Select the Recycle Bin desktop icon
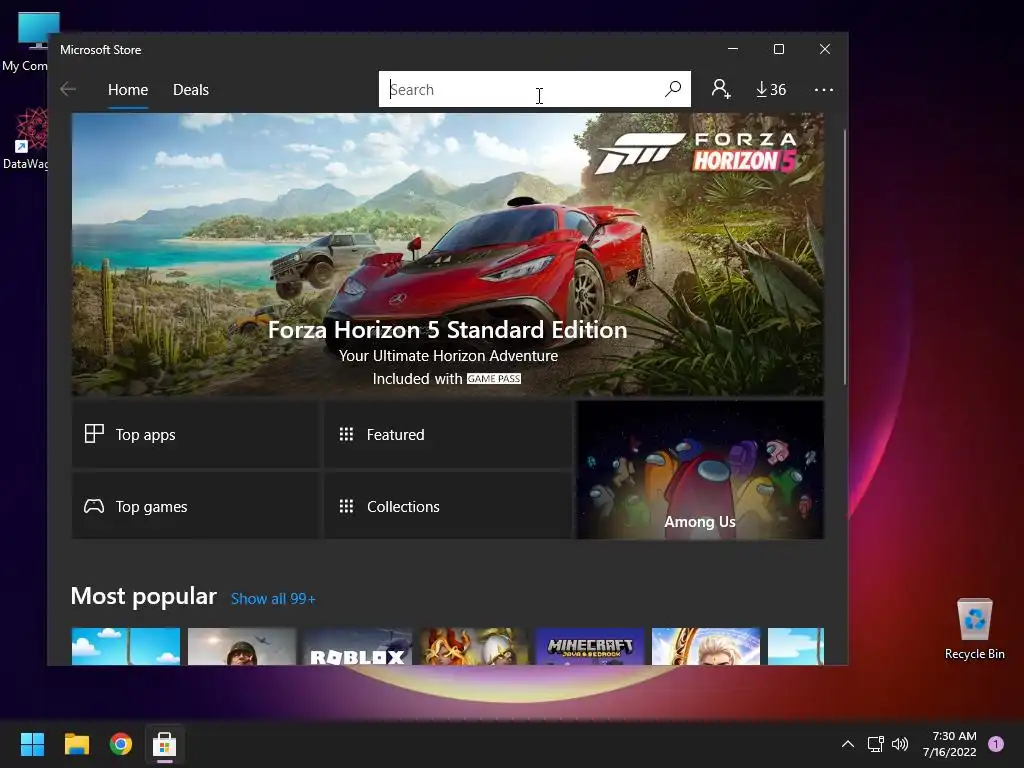Viewport: 1024px width, 768px height. point(974,629)
